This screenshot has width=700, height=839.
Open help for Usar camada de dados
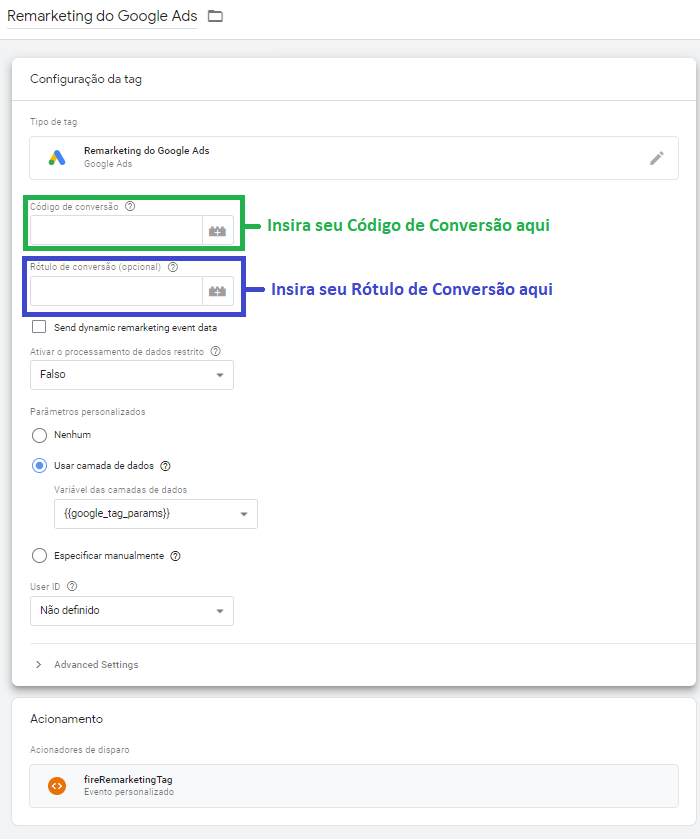(165, 466)
